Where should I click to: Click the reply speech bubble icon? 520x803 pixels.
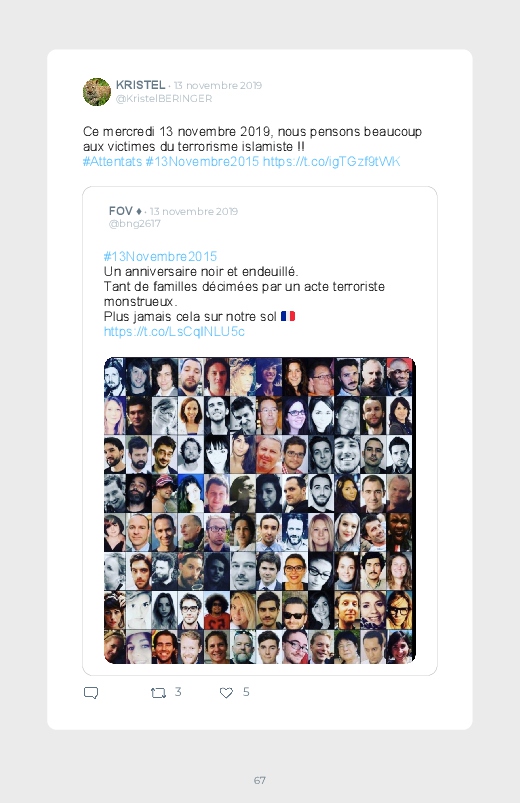click(x=91, y=693)
